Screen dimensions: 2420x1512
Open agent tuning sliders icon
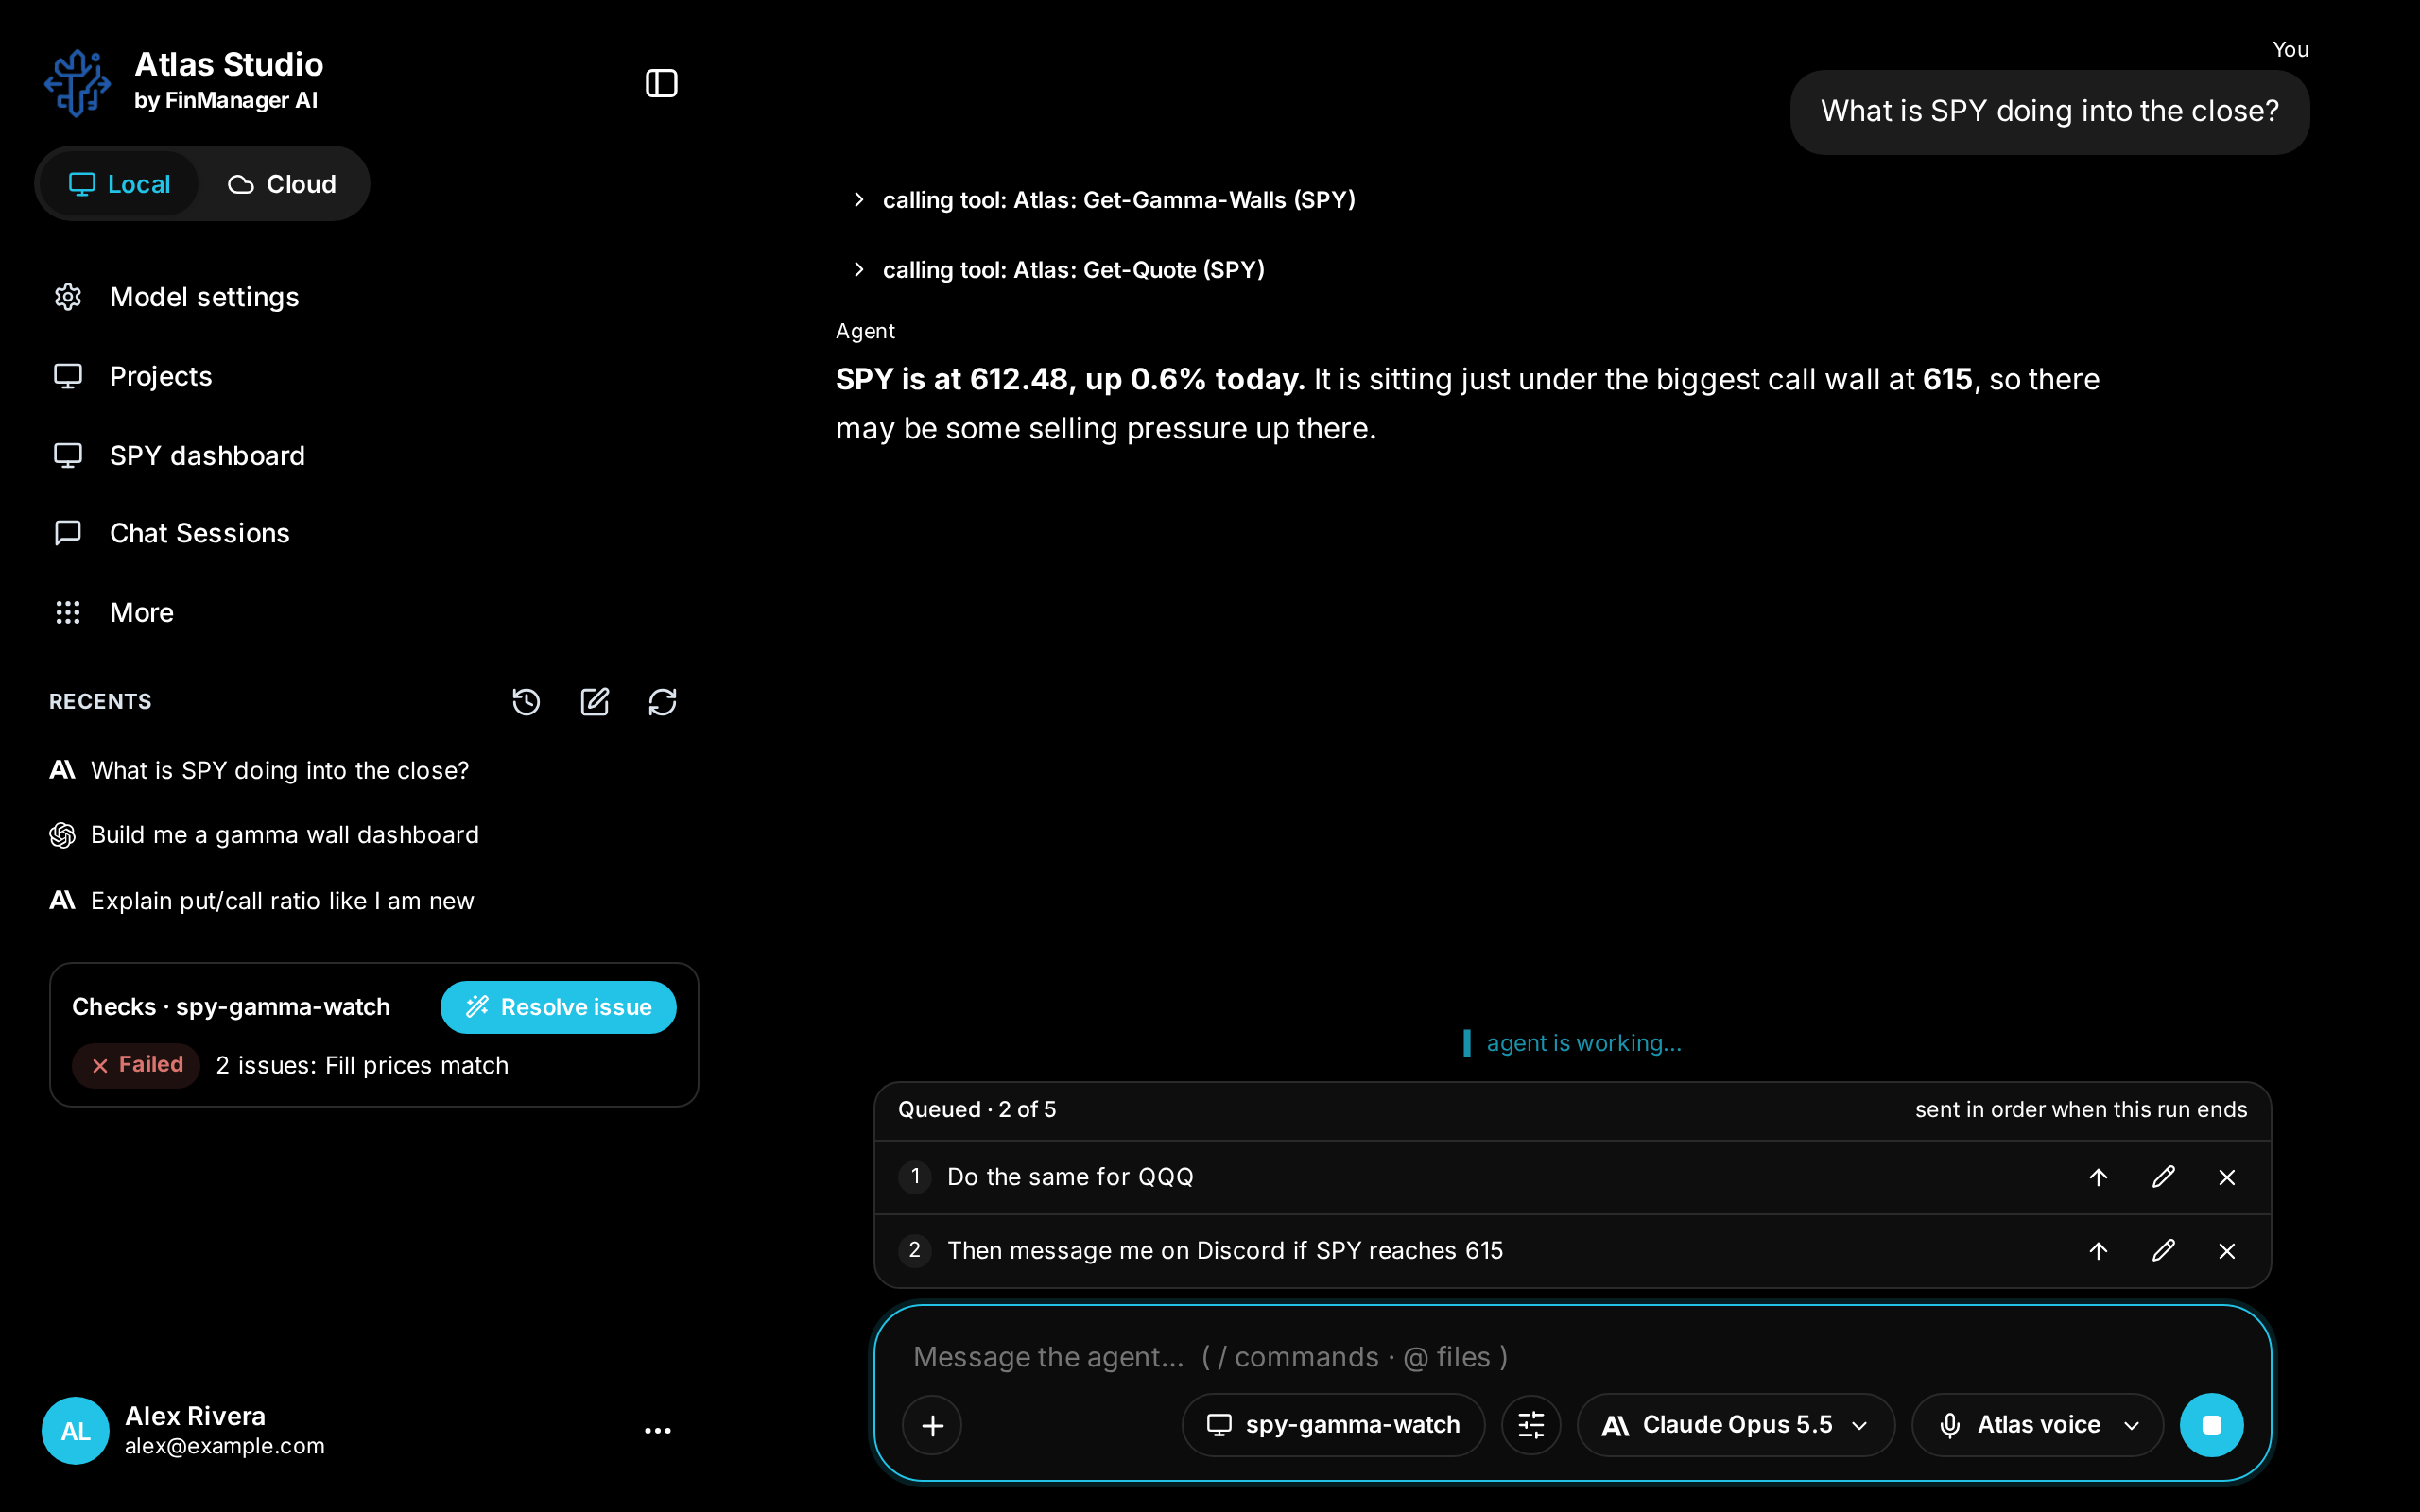tap(1531, 1425)
